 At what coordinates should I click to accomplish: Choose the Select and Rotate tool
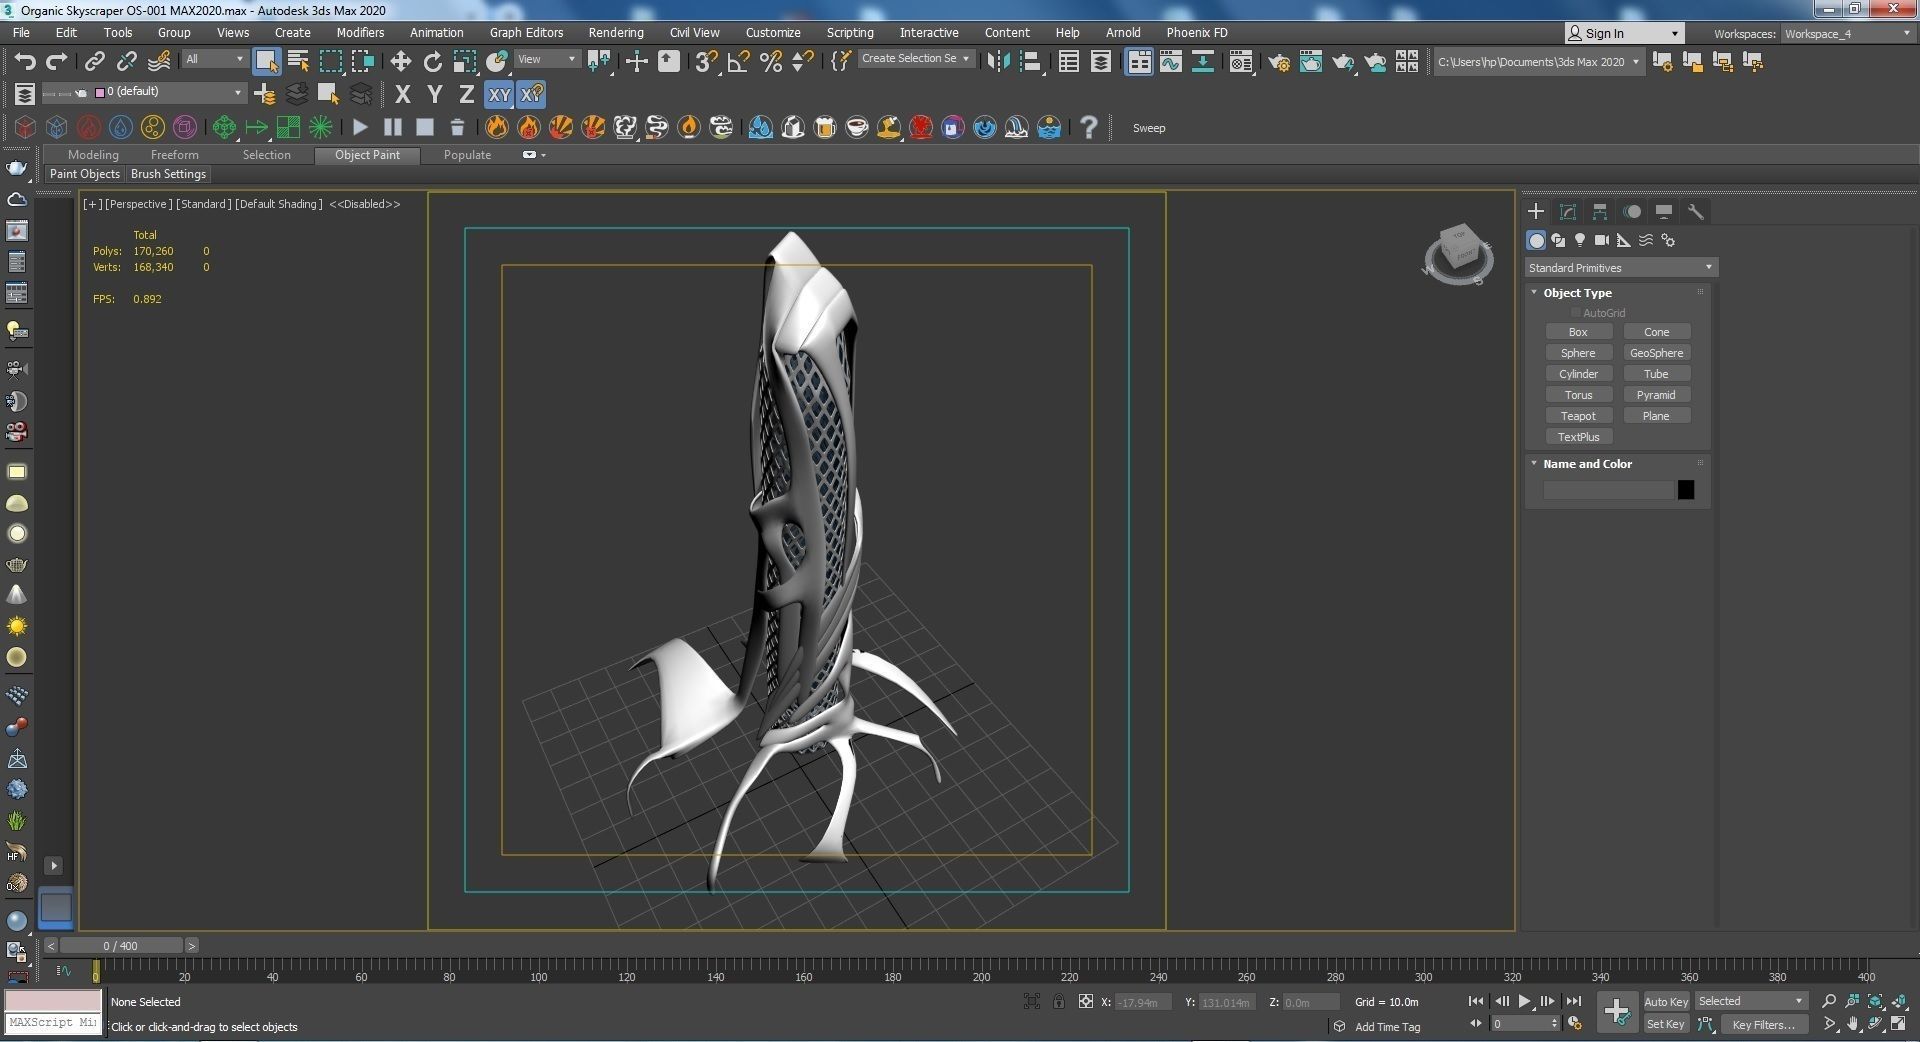(432, 62)
